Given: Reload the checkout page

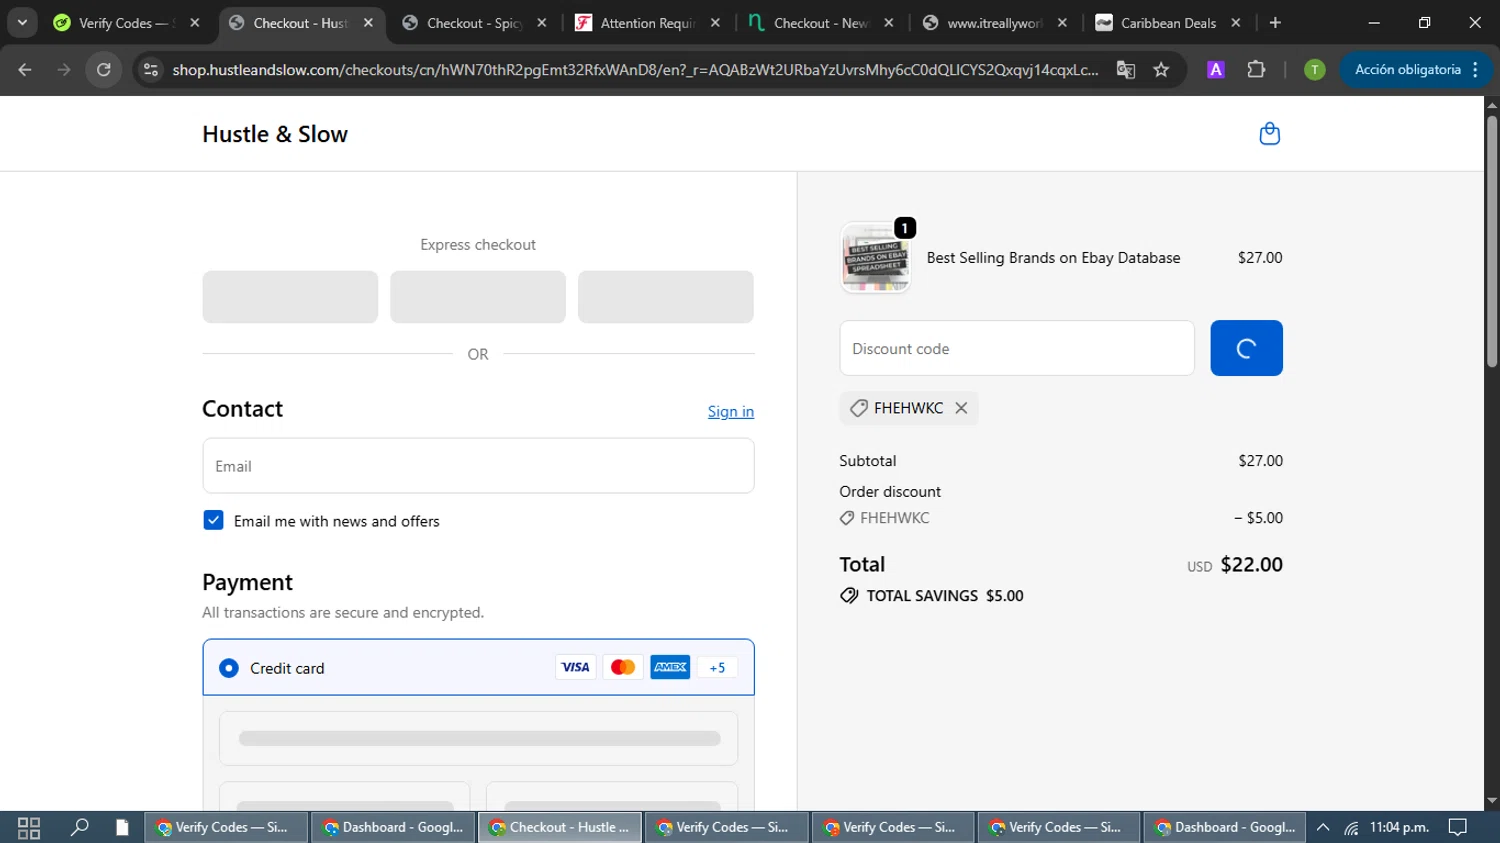Looking at the screenshot, I should point(104,69).
